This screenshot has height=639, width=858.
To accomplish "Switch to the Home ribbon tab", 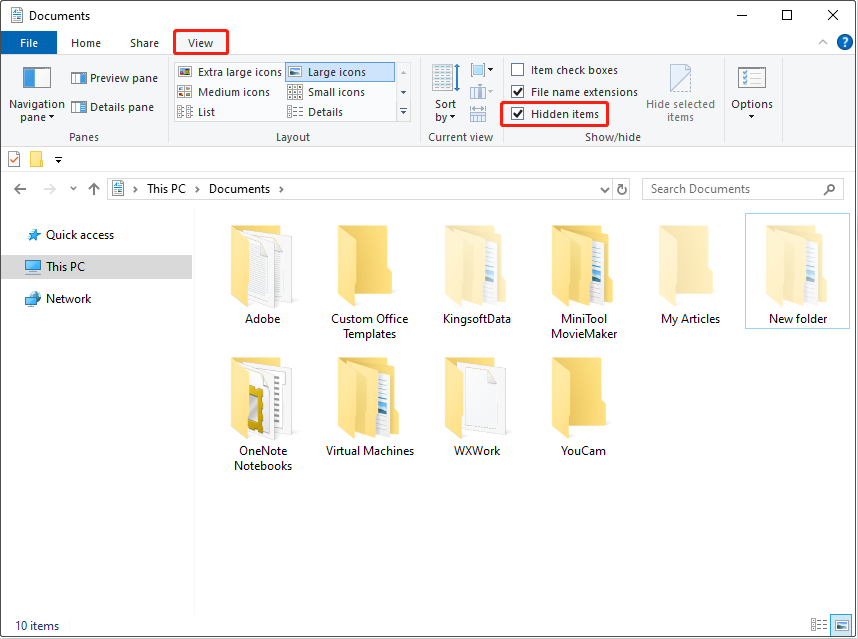I will 86,43.
